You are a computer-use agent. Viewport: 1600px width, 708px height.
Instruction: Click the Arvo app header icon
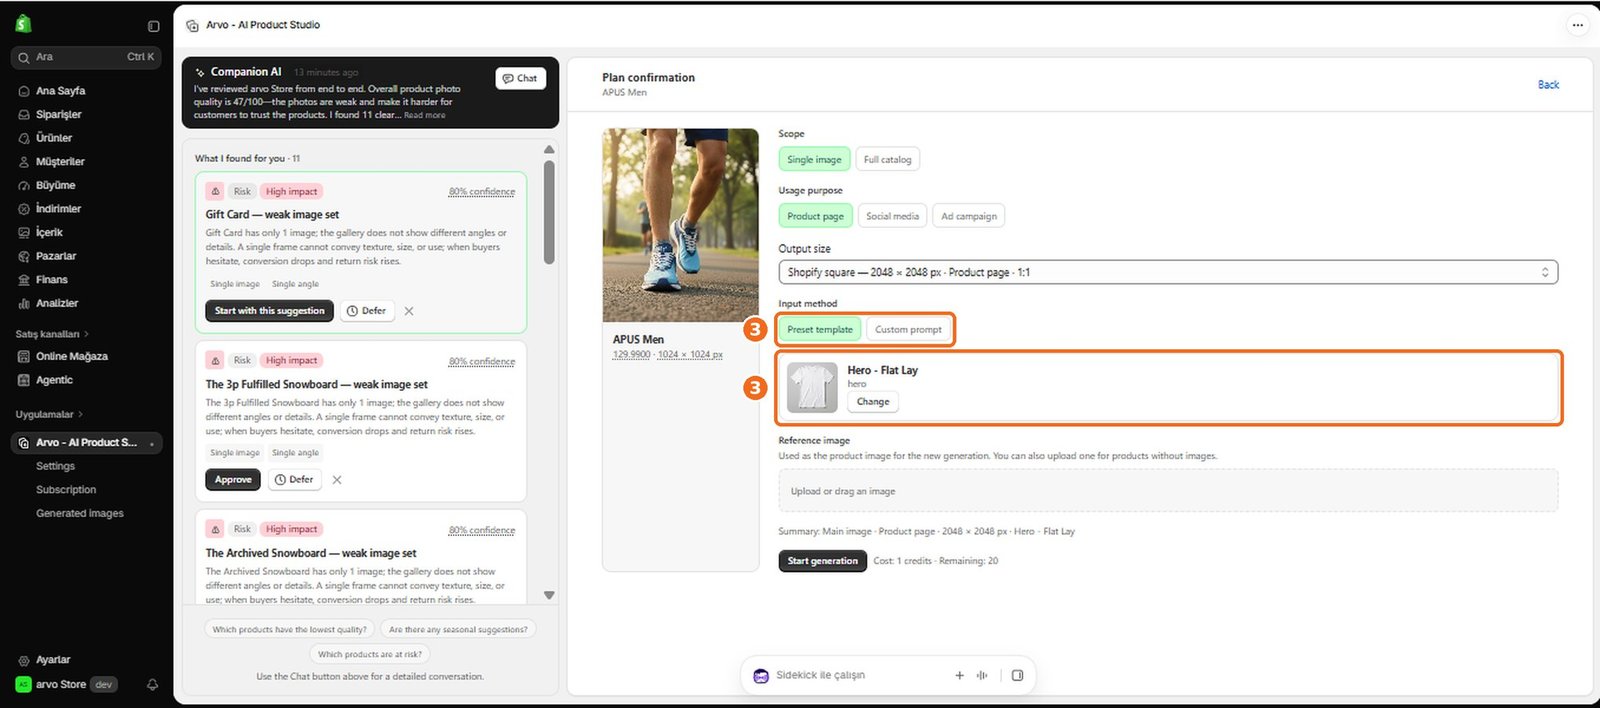pyautogui.click(x=192, y=25)
